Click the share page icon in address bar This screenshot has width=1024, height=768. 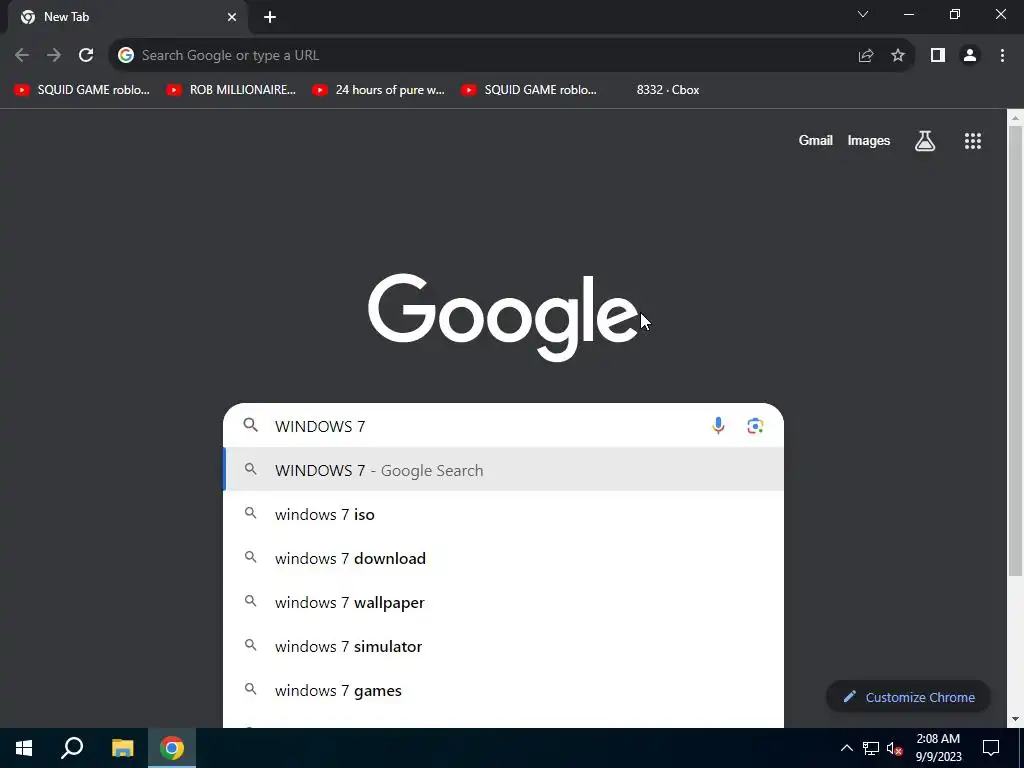[x=866, y=56]
